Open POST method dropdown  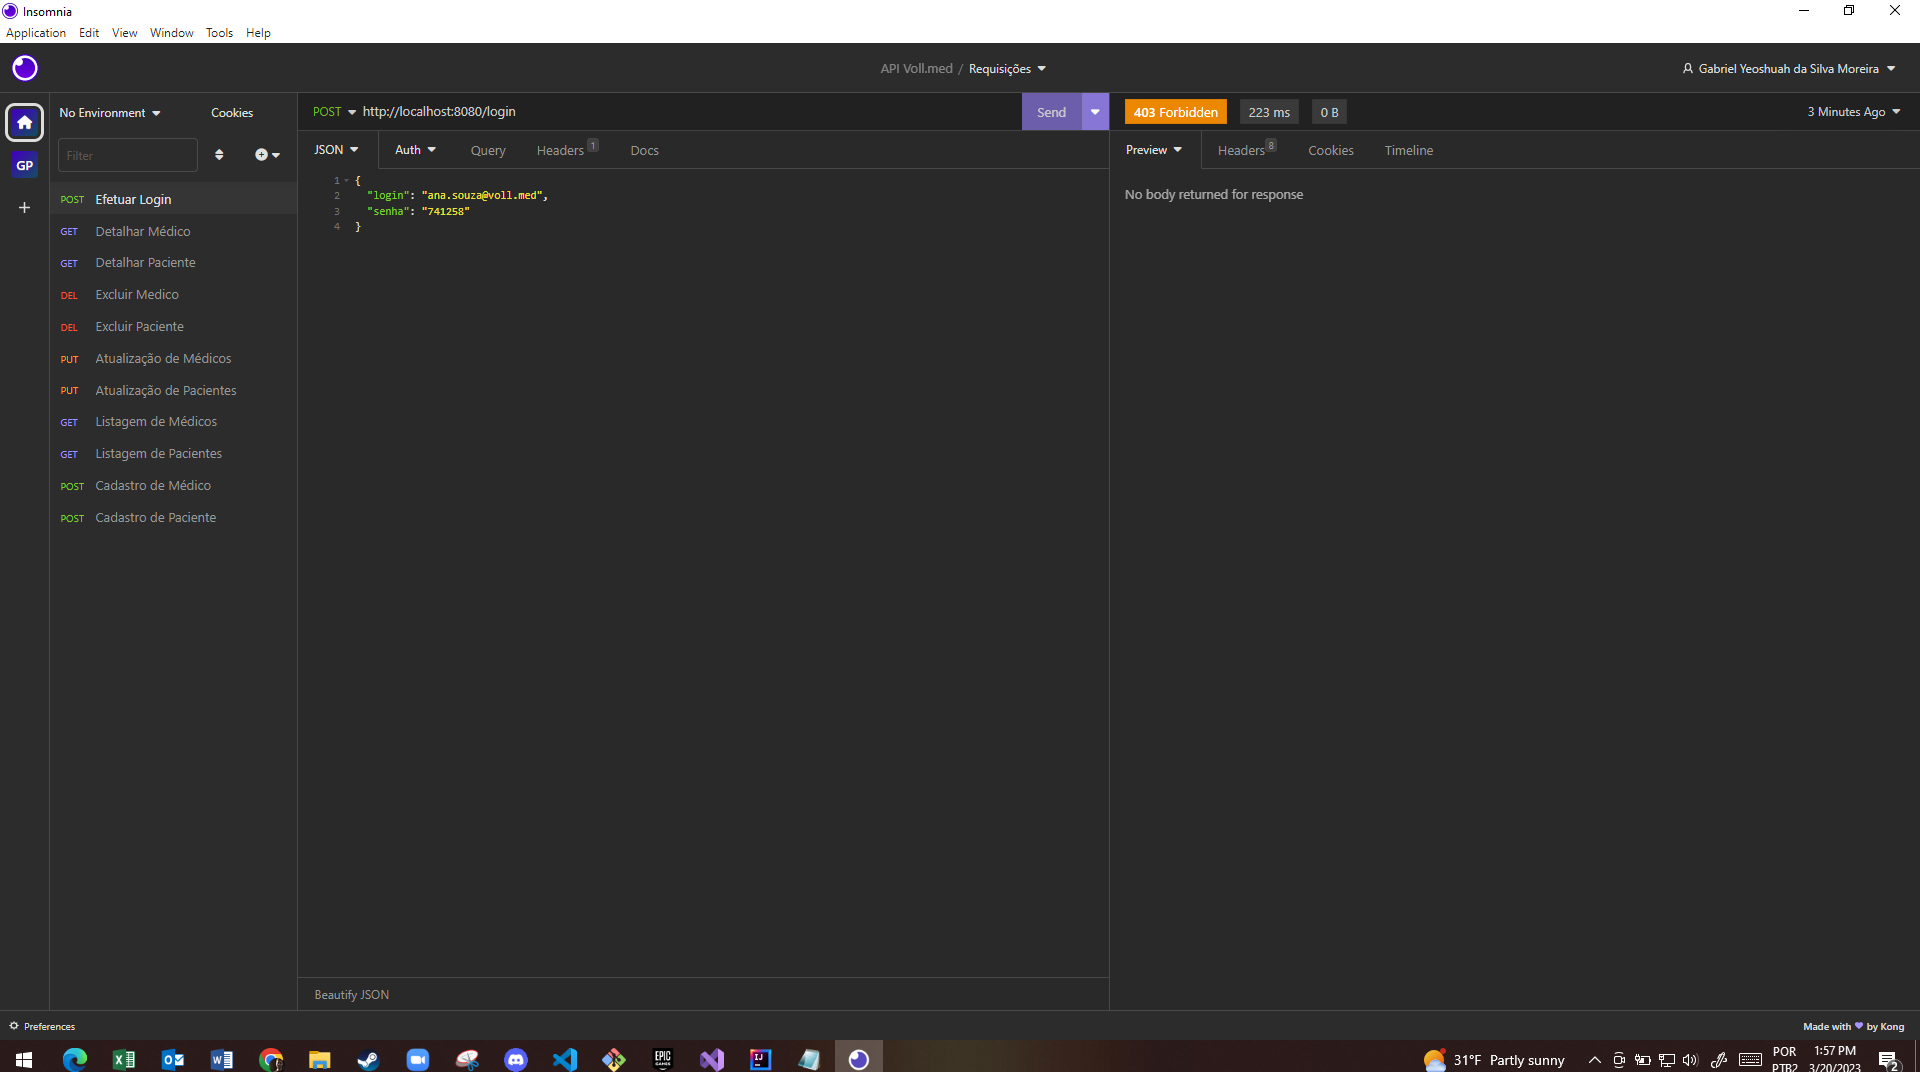tap(334, 112)
